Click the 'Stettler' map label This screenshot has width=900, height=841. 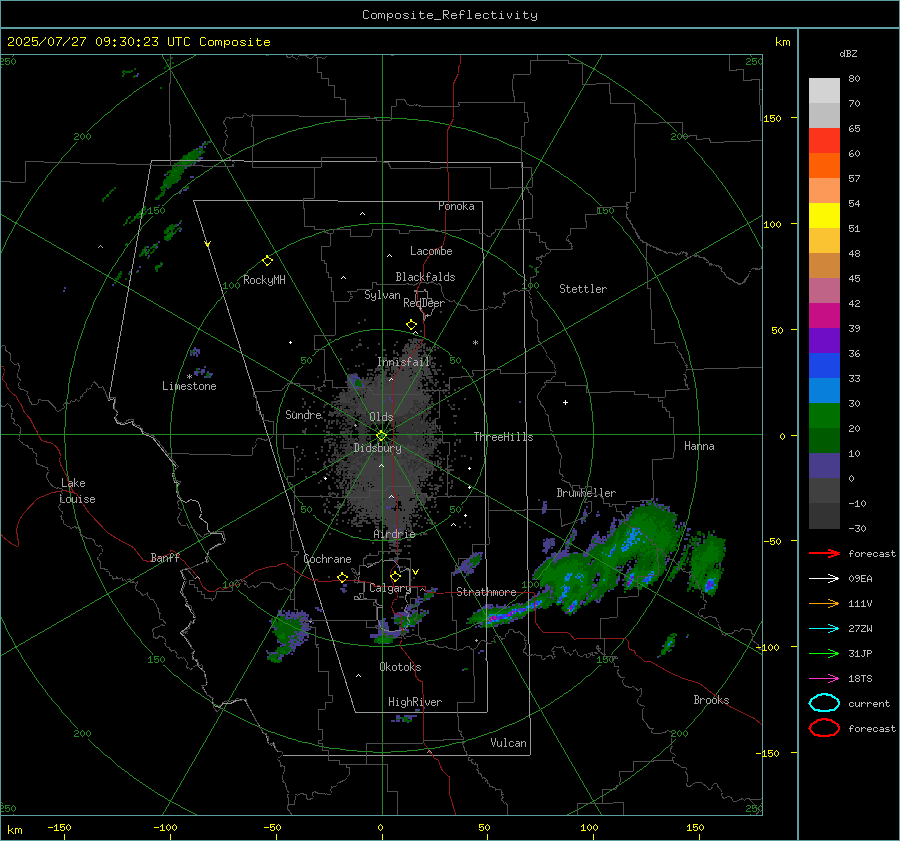583,289
